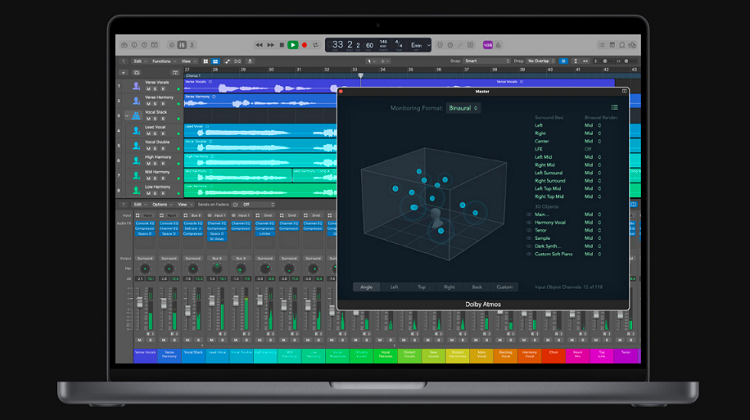Open the Center bed Binaural Render dropdown
750x420 pixels.
point(593,141)
